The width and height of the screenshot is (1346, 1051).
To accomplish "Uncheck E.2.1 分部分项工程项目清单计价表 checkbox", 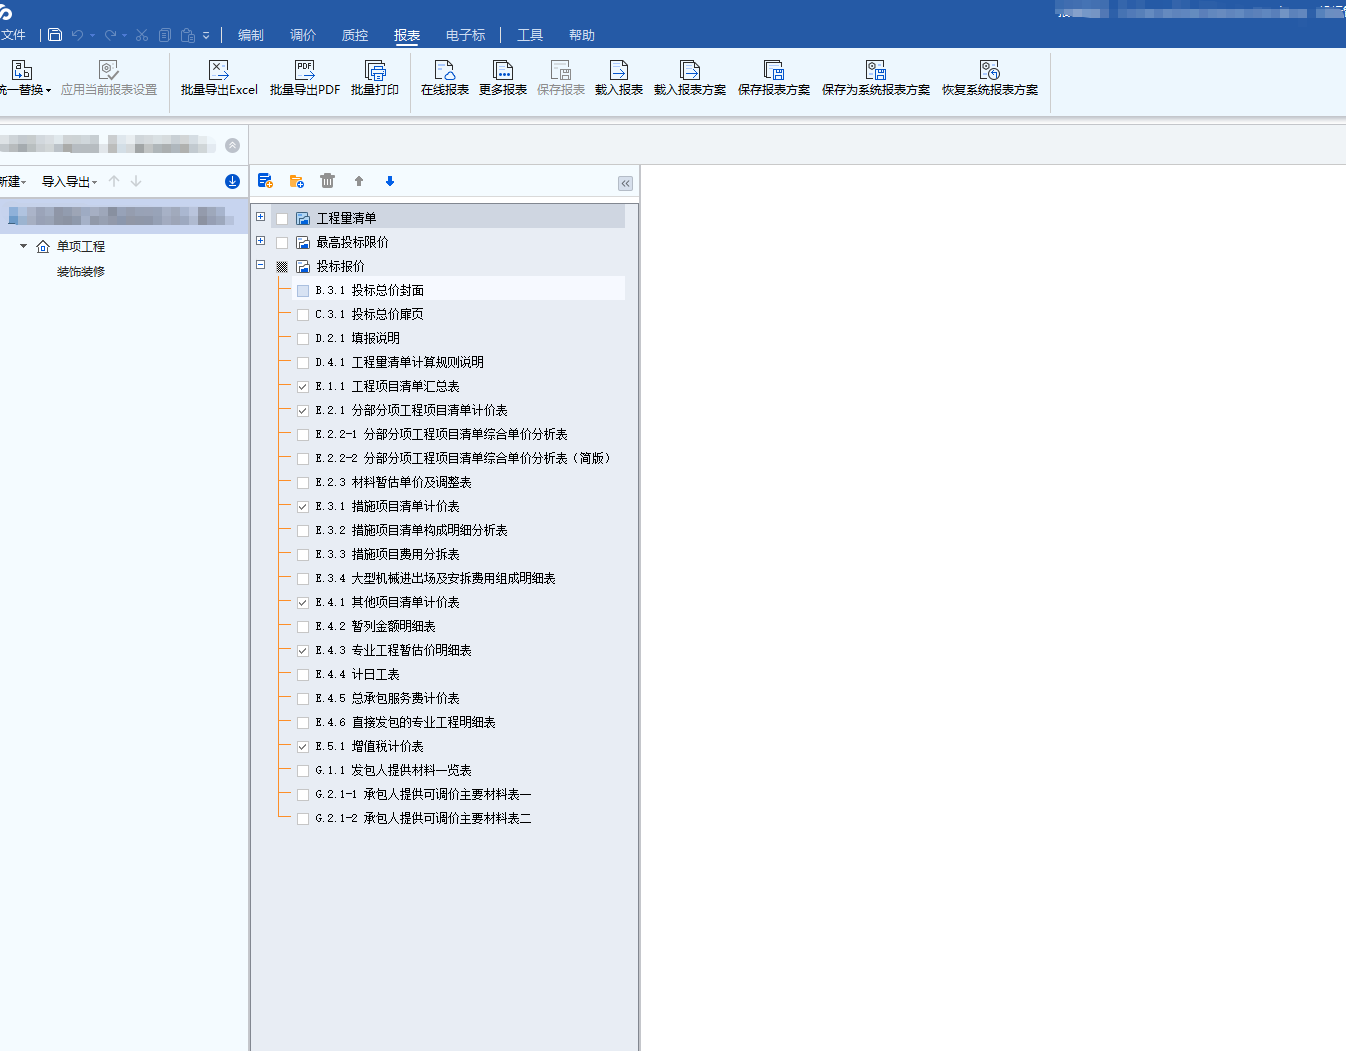I will tap(303, 410).
